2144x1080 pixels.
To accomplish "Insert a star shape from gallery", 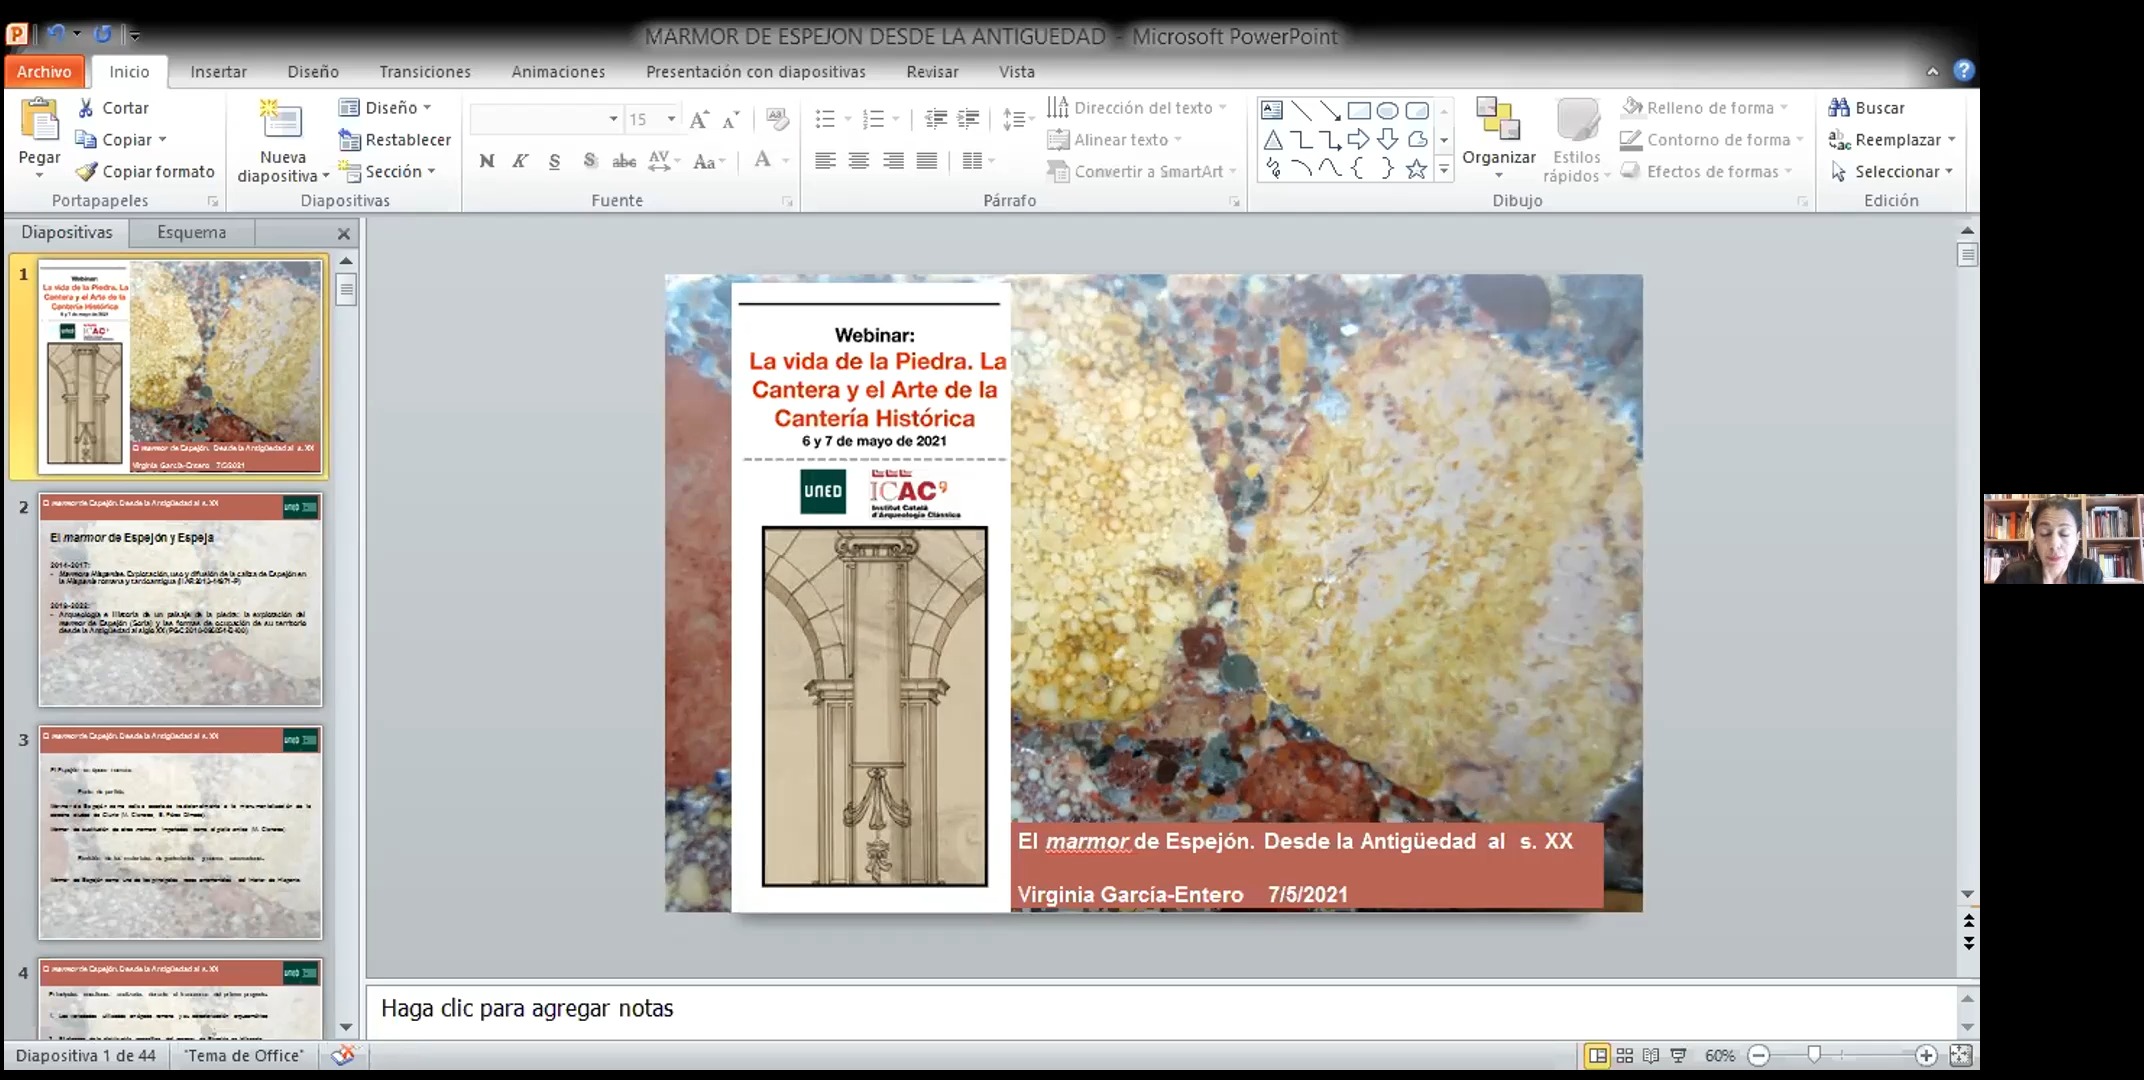I will coord(1416,169).
